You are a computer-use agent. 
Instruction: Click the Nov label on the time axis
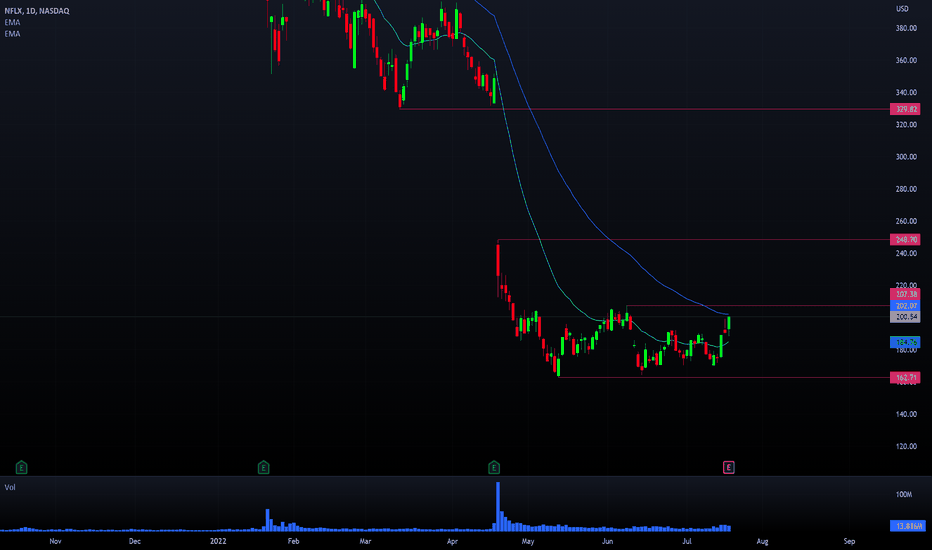click(x=55, y=541)
